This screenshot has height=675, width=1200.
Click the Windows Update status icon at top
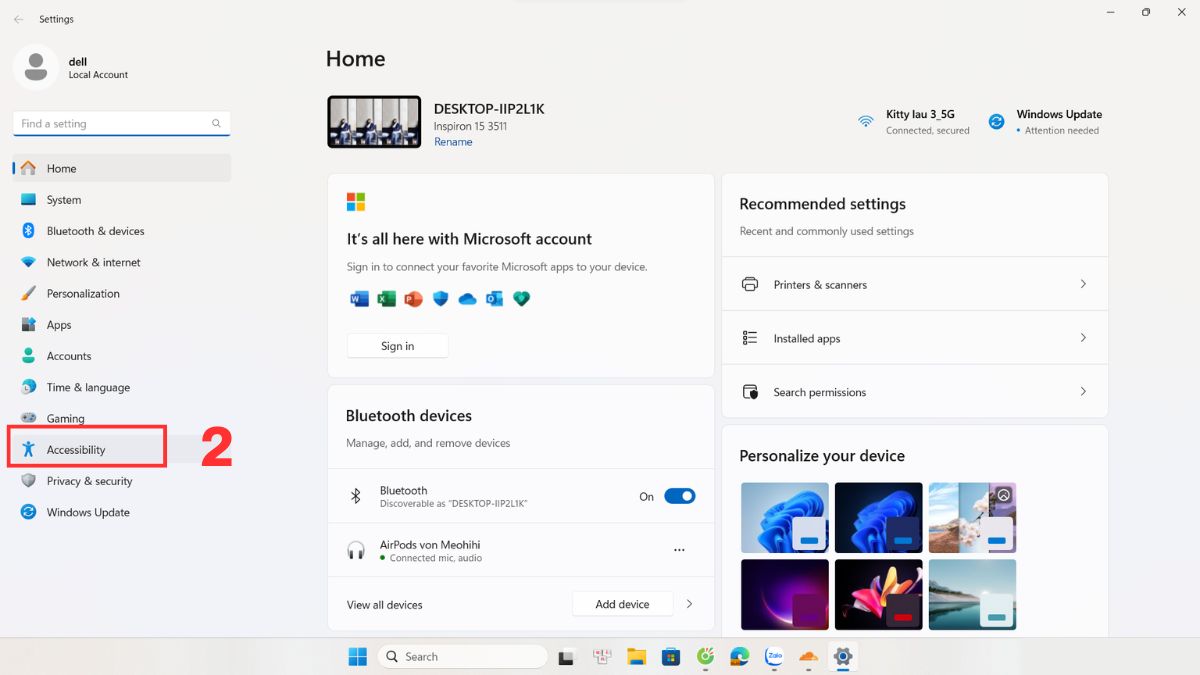(x=996, y=122)
